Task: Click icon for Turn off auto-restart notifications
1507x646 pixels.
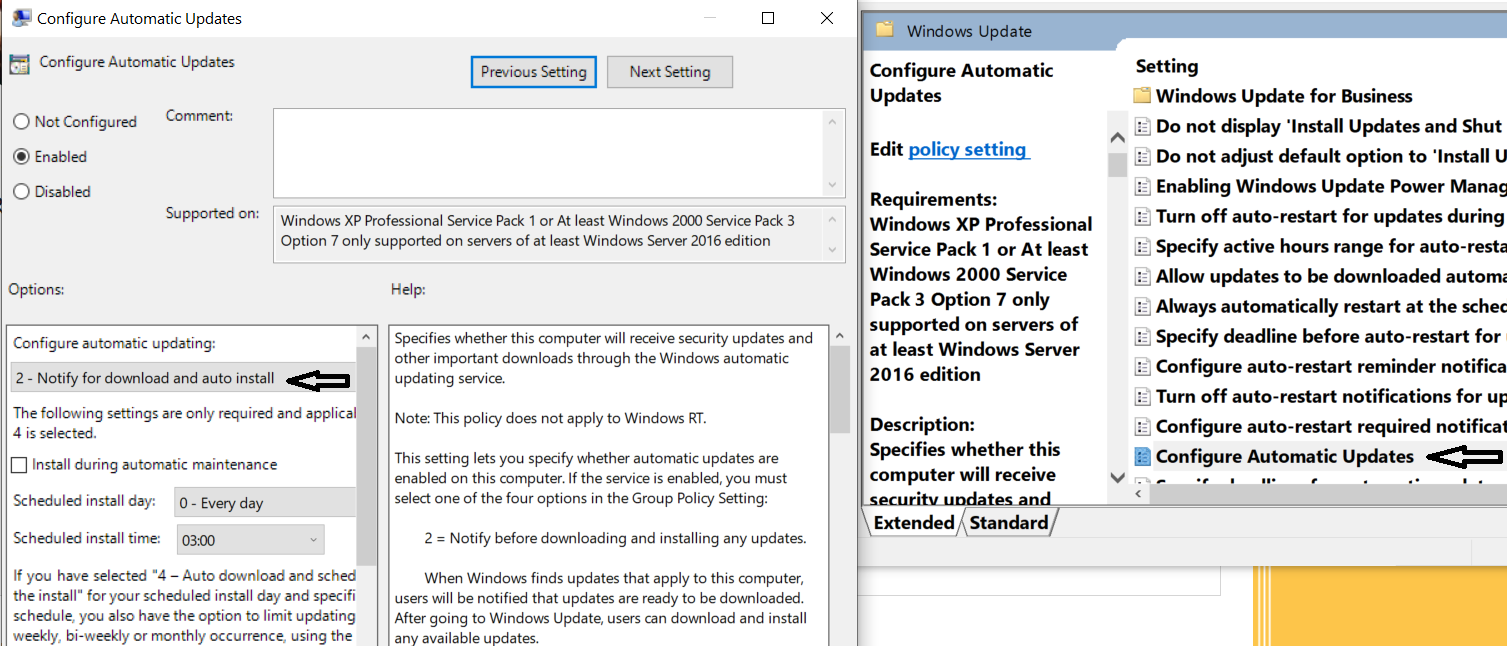Action: coord(1143,396)
